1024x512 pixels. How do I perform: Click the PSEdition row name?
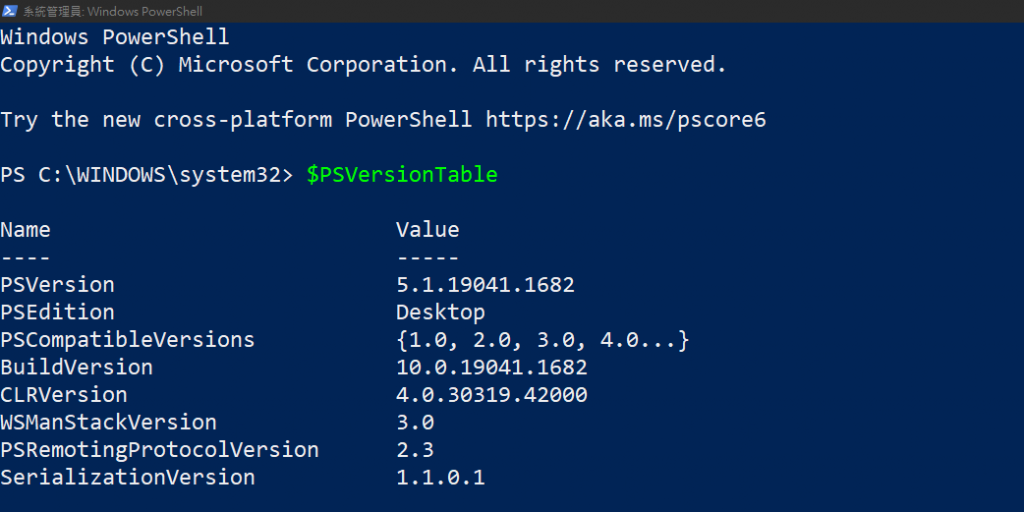coord(57,312)
